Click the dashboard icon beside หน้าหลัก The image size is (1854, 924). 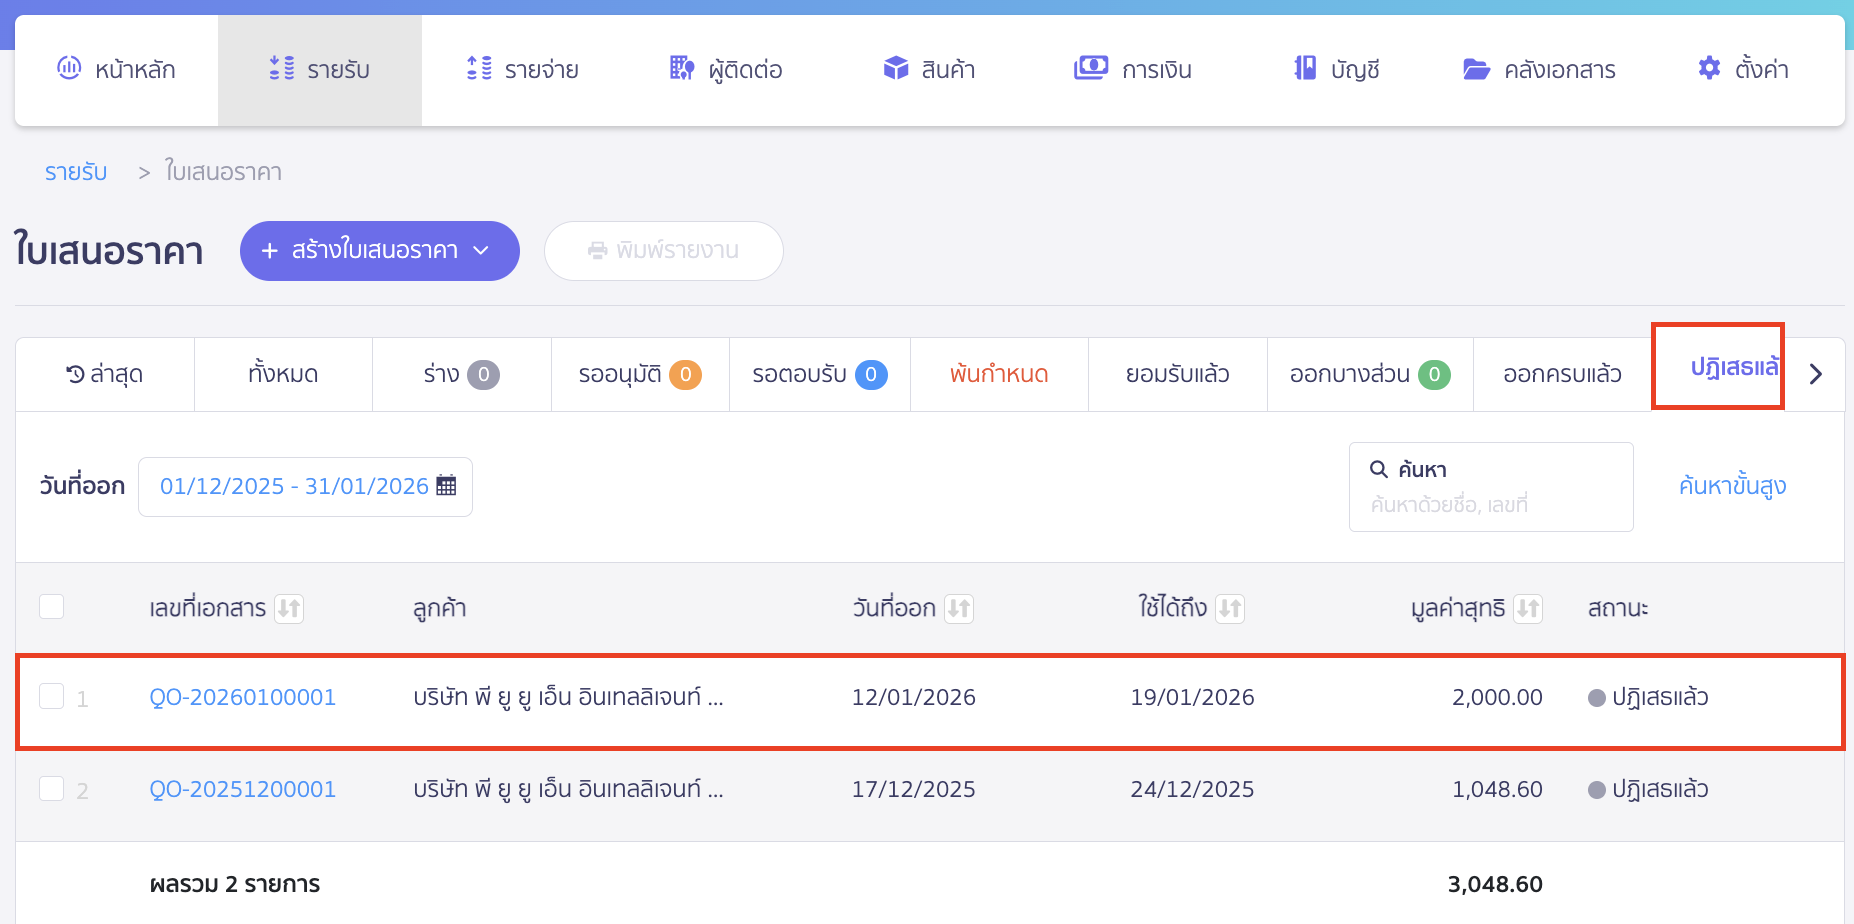point(69,68)
